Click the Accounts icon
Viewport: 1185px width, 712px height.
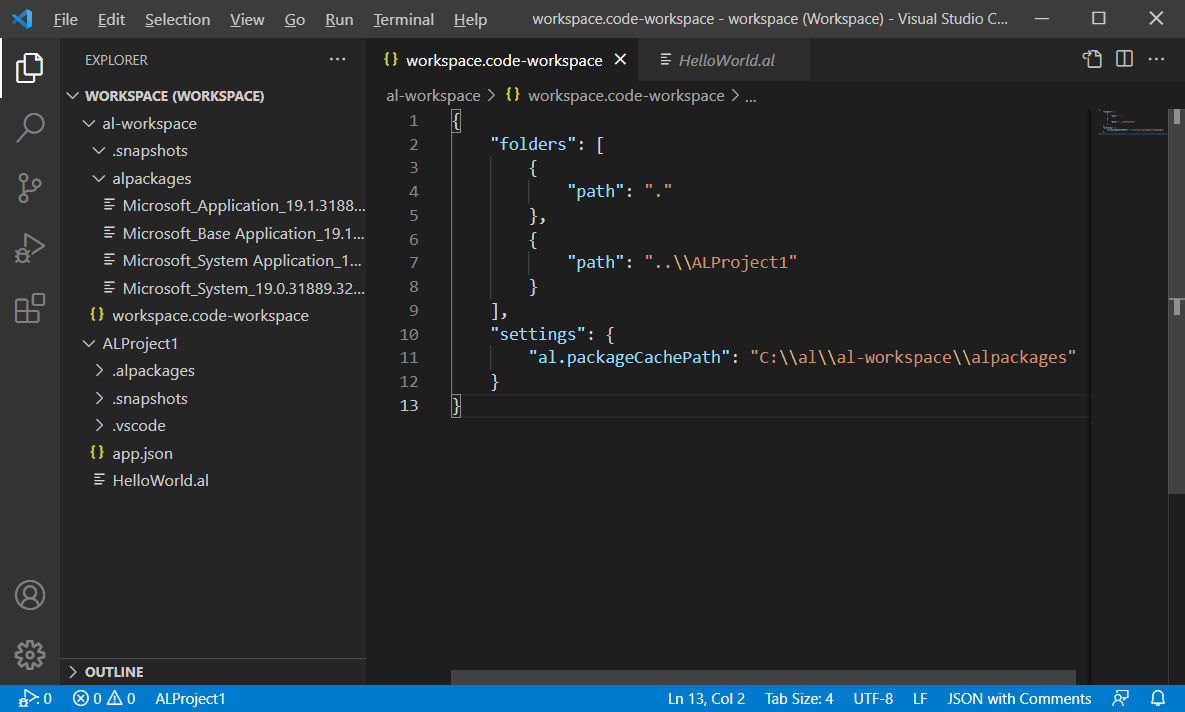[30, 595]
